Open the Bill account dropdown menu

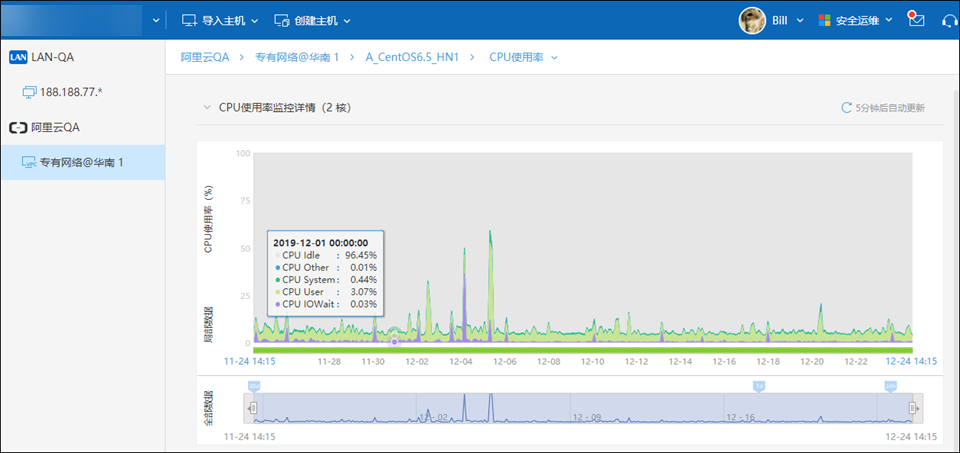(800, 20)
